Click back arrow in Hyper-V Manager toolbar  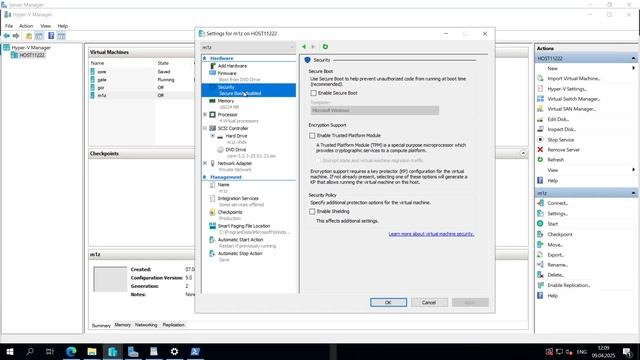(7, 36)
